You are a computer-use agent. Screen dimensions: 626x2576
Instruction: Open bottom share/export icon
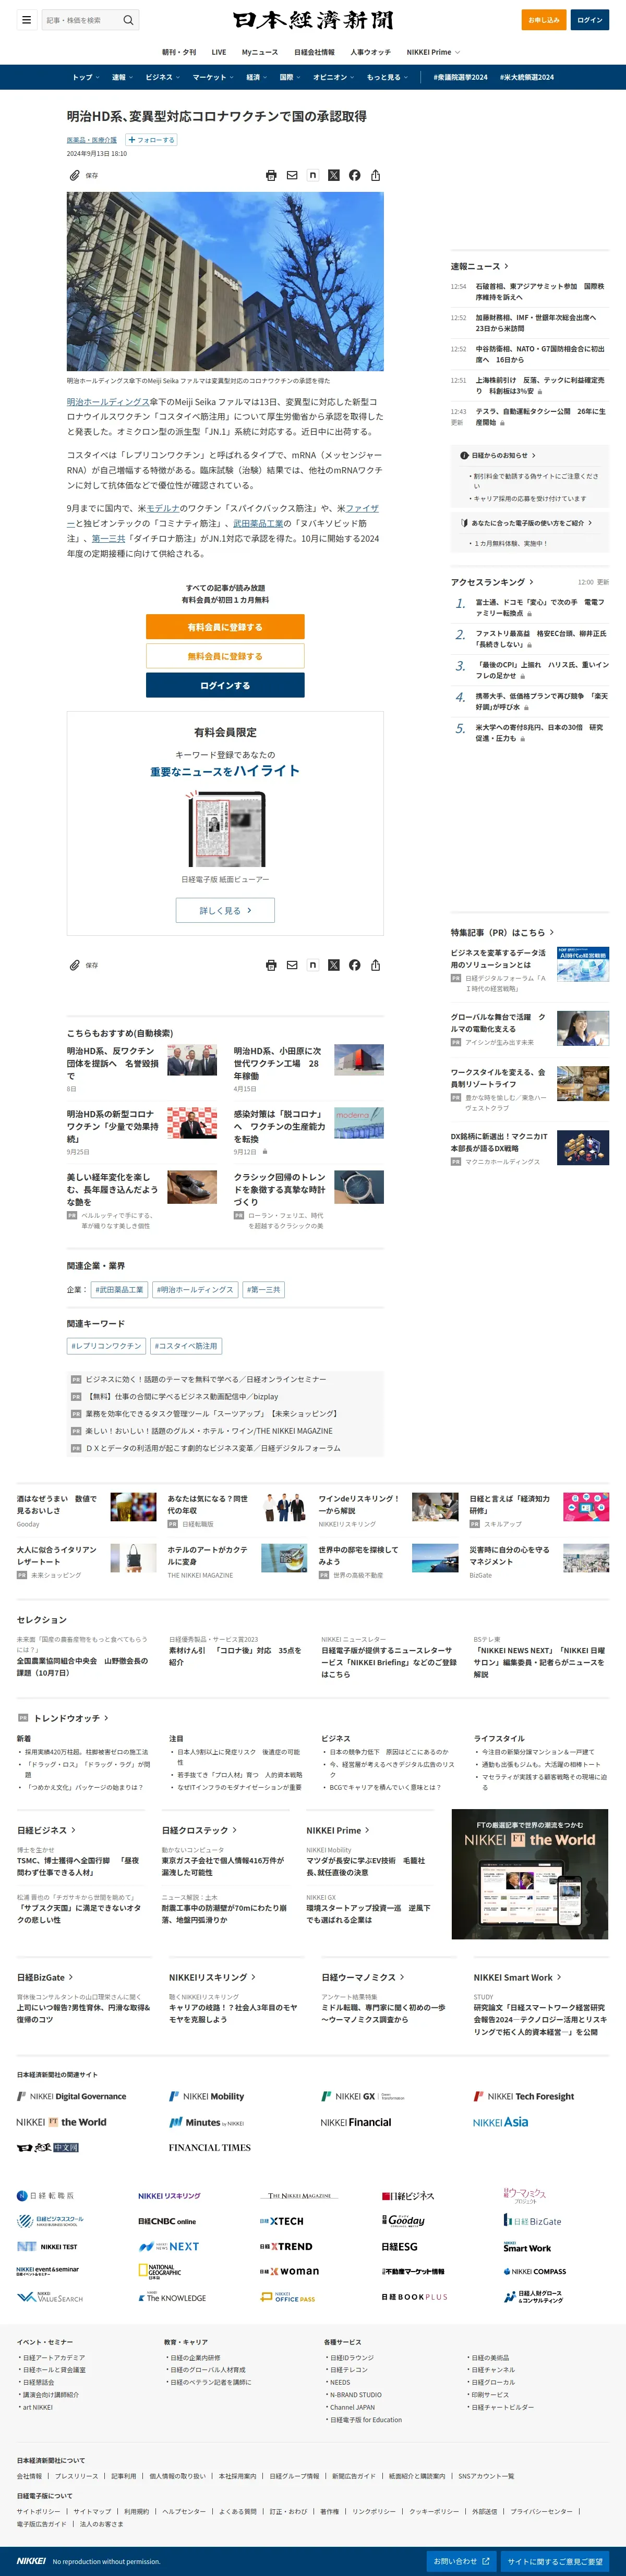pos(376,965)
